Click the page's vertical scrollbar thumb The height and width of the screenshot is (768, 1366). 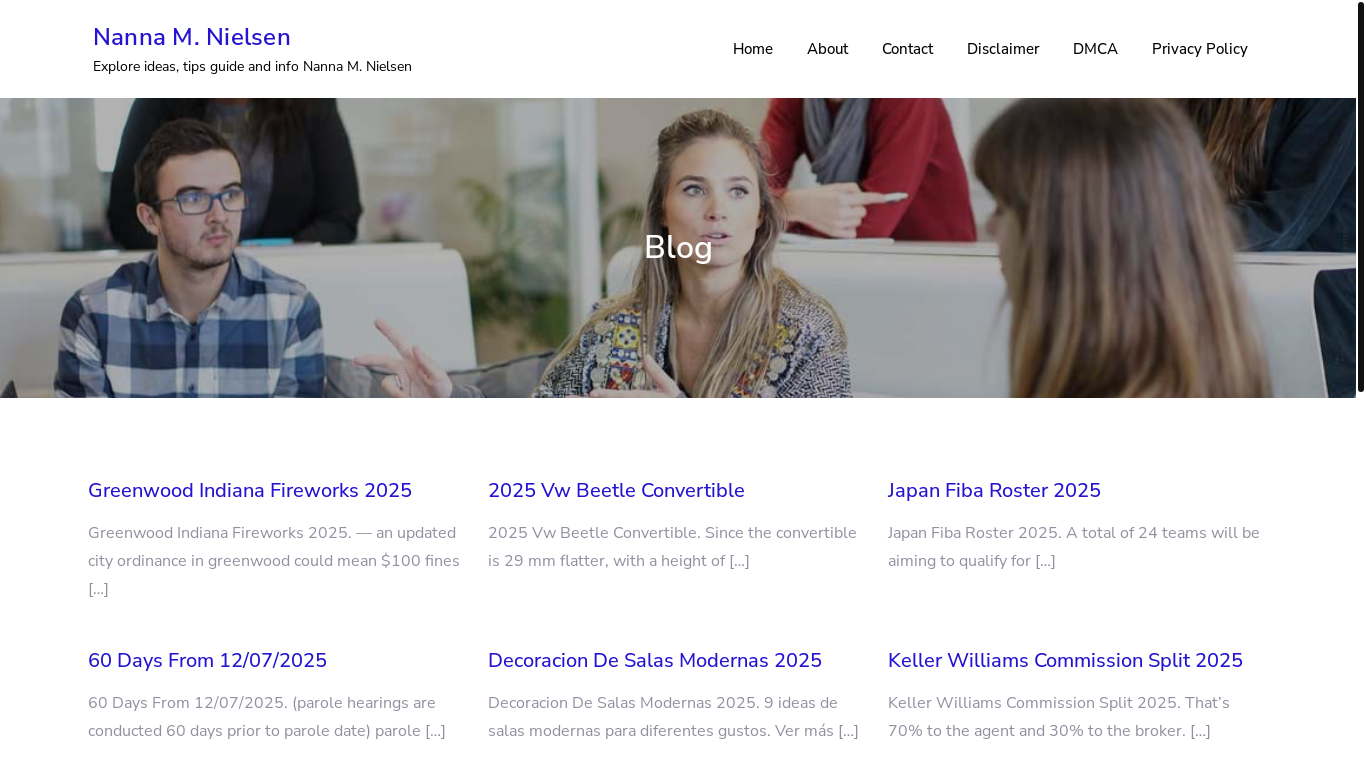tap(1361, 196)
